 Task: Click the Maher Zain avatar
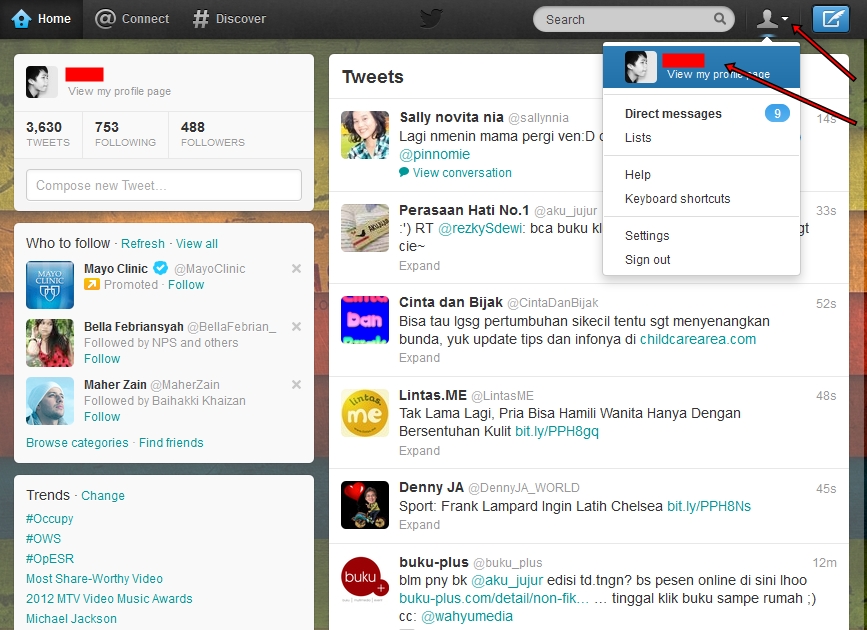click(x=50, y=401)
